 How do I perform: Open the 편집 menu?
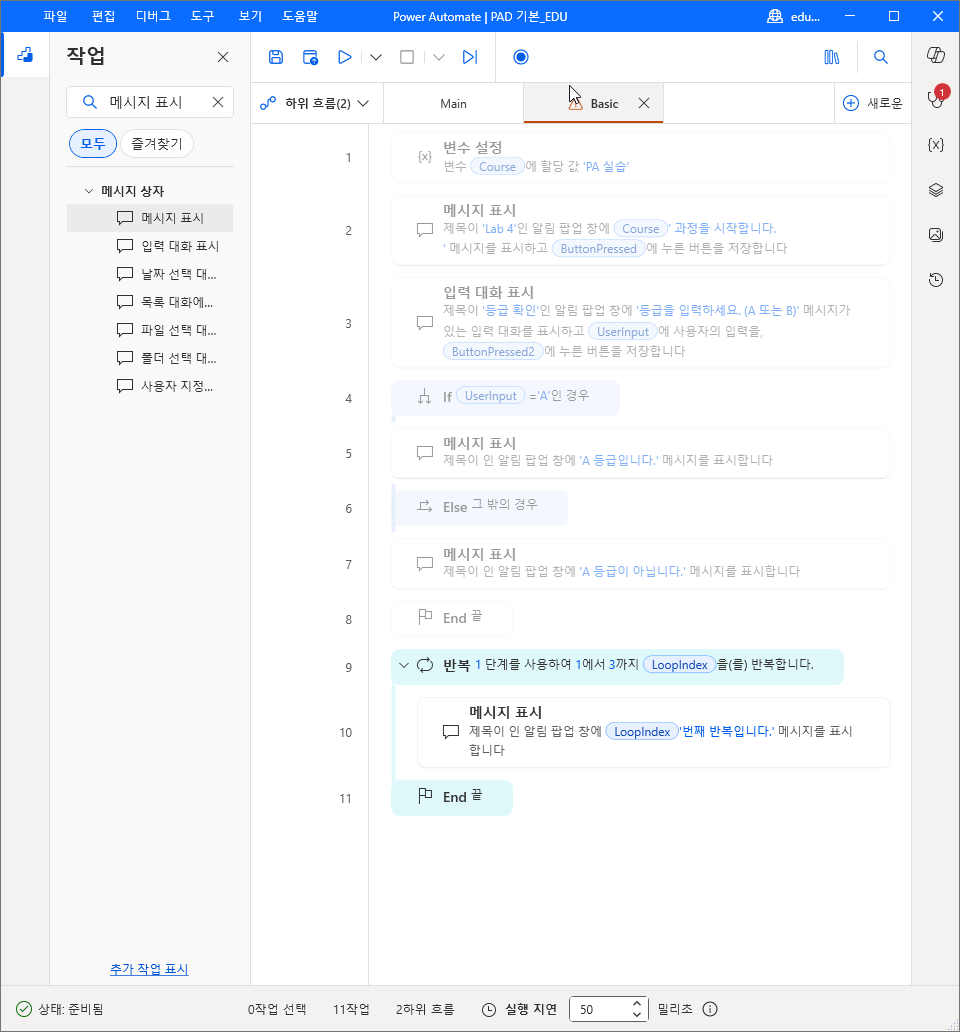click(x=103, y=16)
